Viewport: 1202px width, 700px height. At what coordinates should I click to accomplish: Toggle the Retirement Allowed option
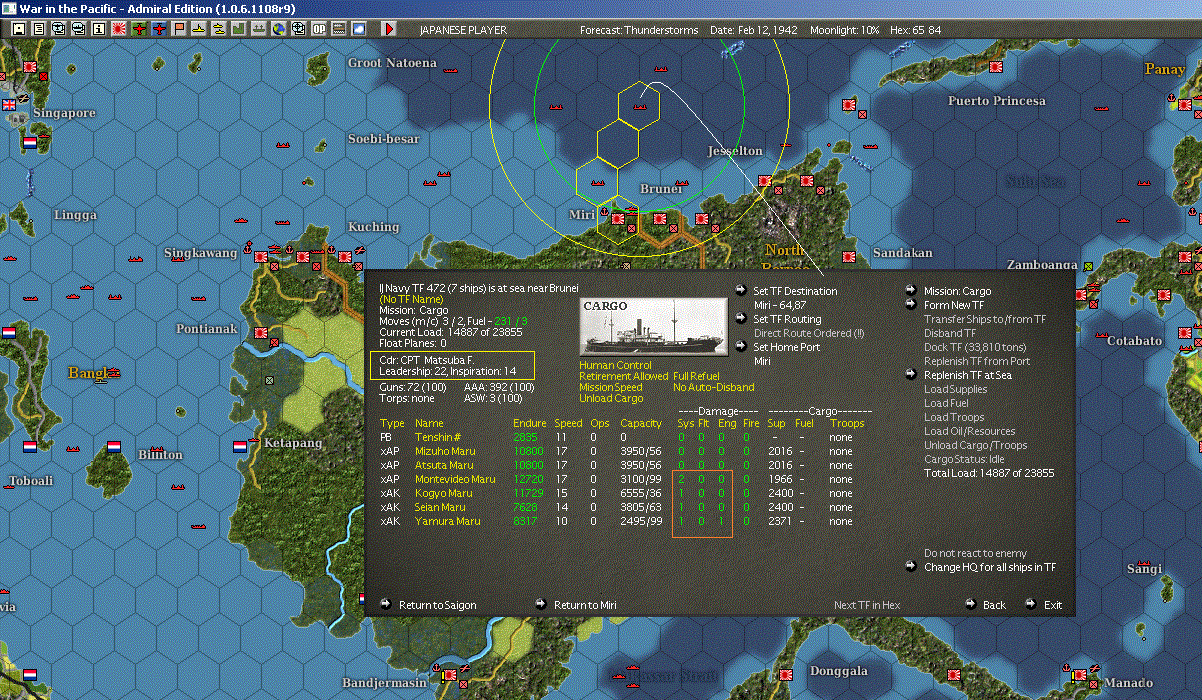point(623,376)
